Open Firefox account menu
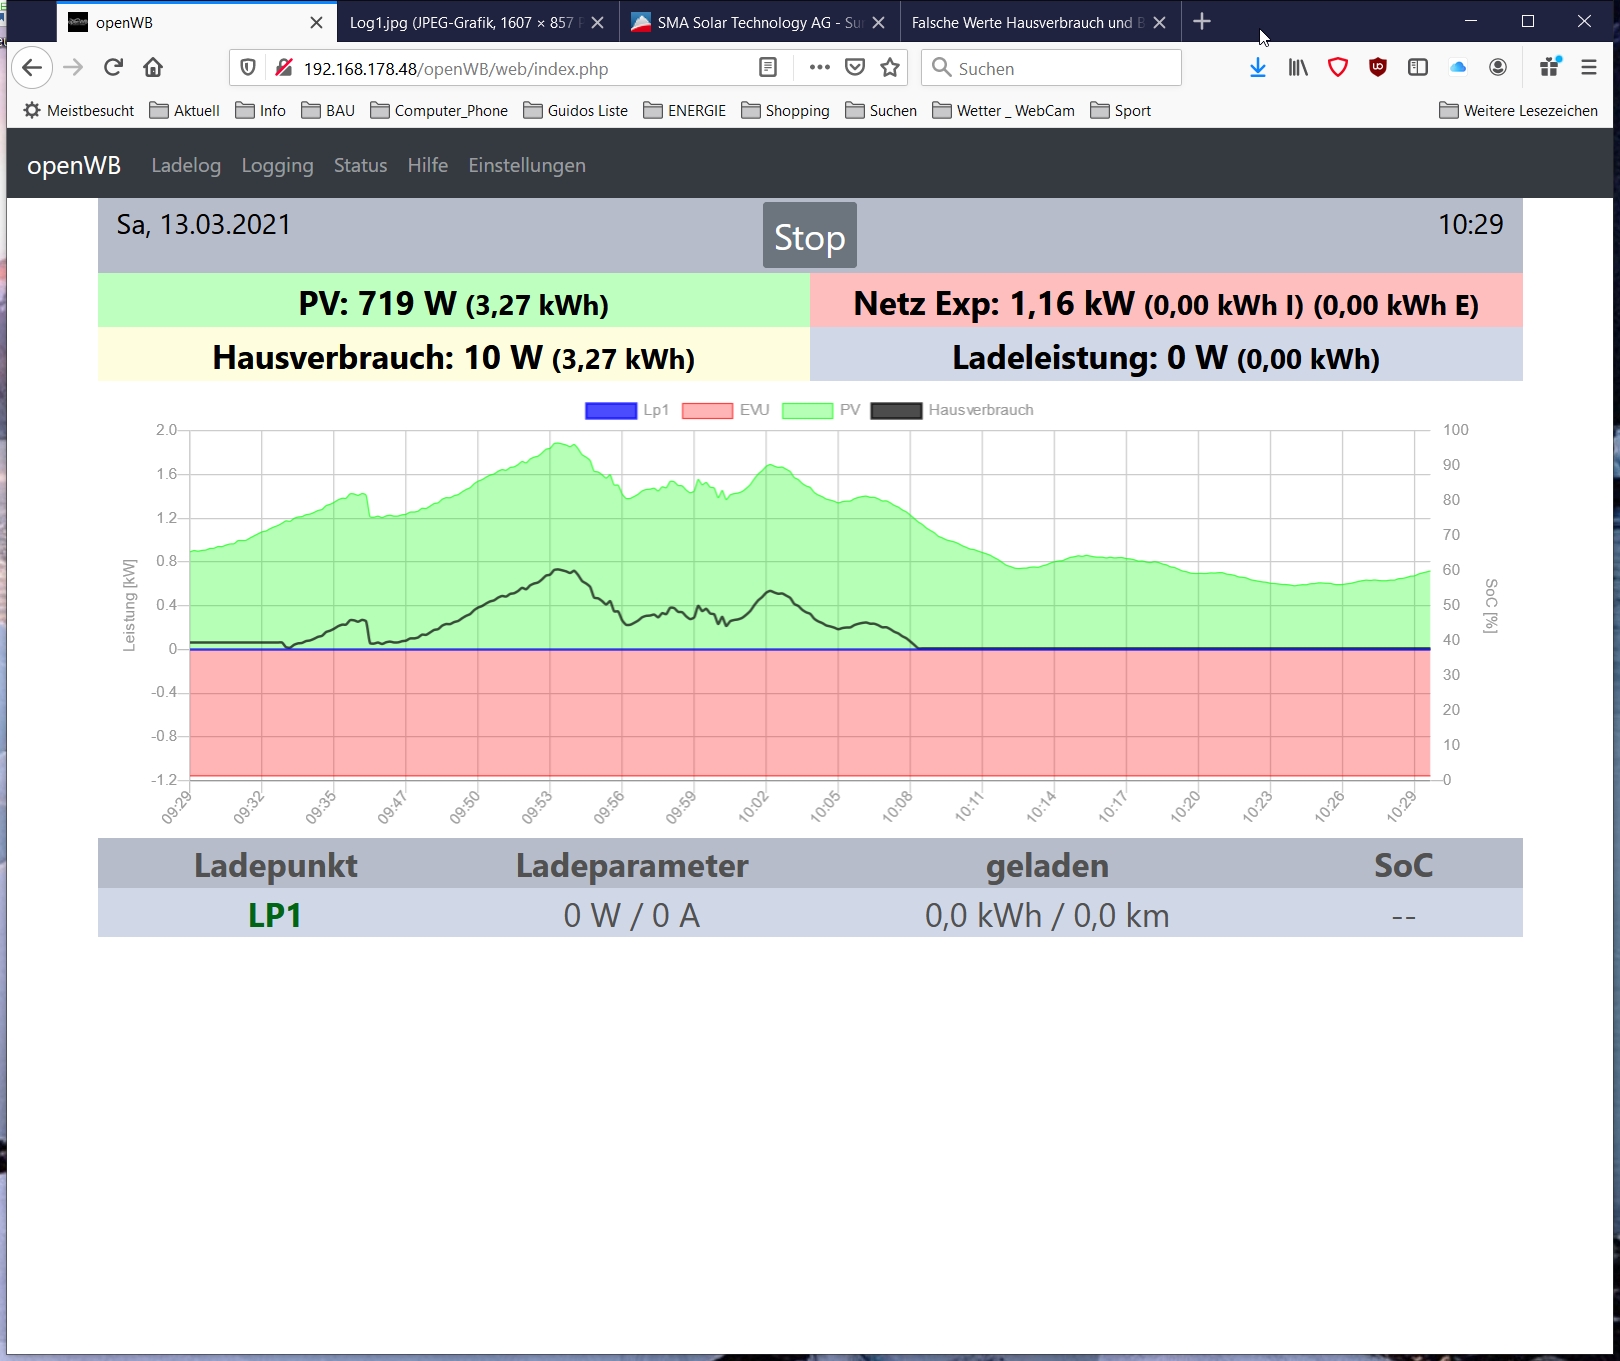 coord(1498,68)
